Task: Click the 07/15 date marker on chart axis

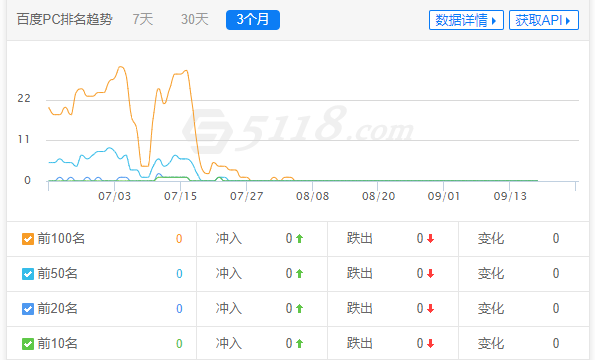Action: 181,196
